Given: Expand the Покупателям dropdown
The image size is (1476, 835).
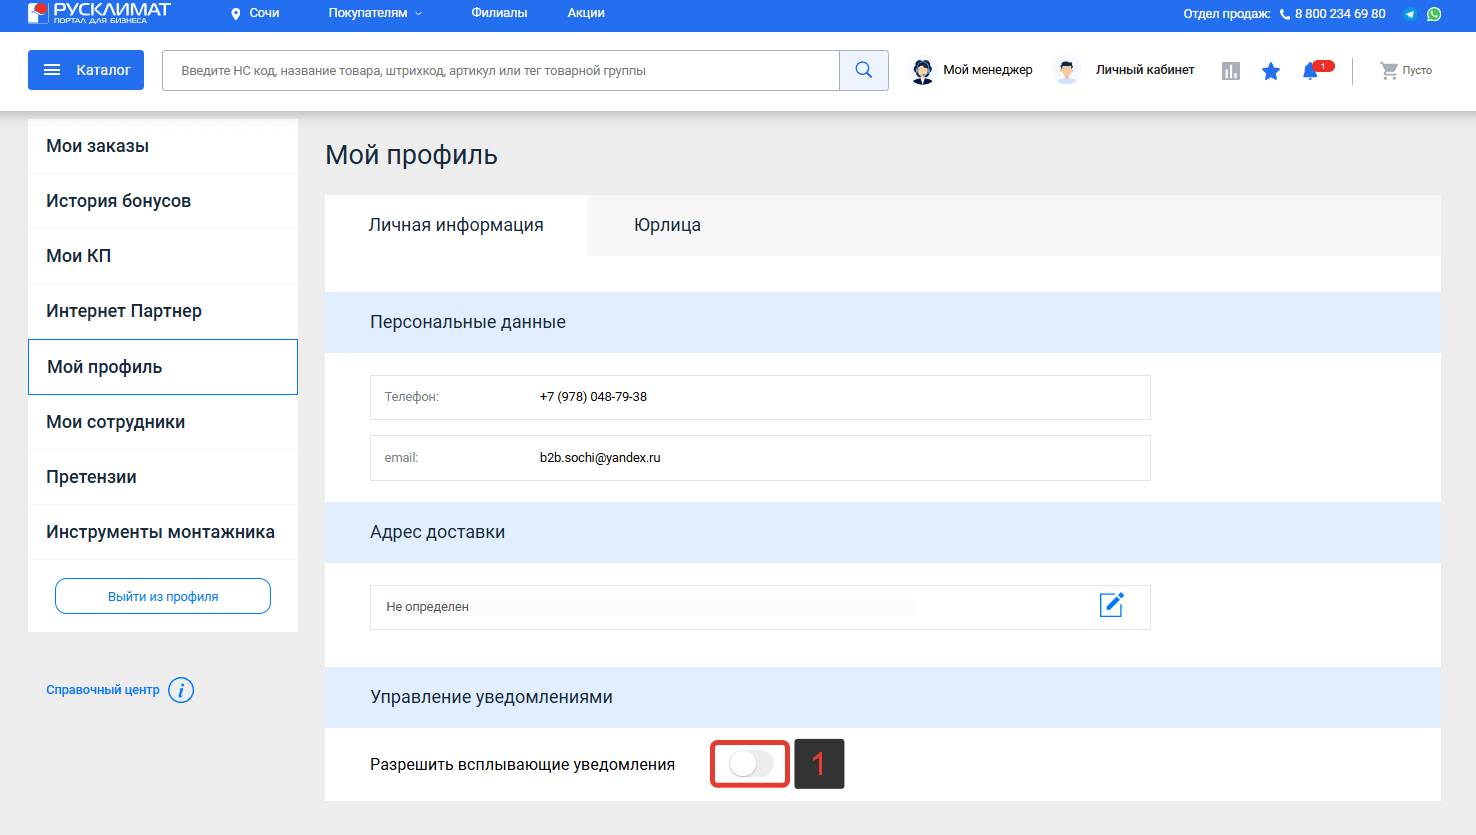Looking at the screenshot, I should point(375,13).
